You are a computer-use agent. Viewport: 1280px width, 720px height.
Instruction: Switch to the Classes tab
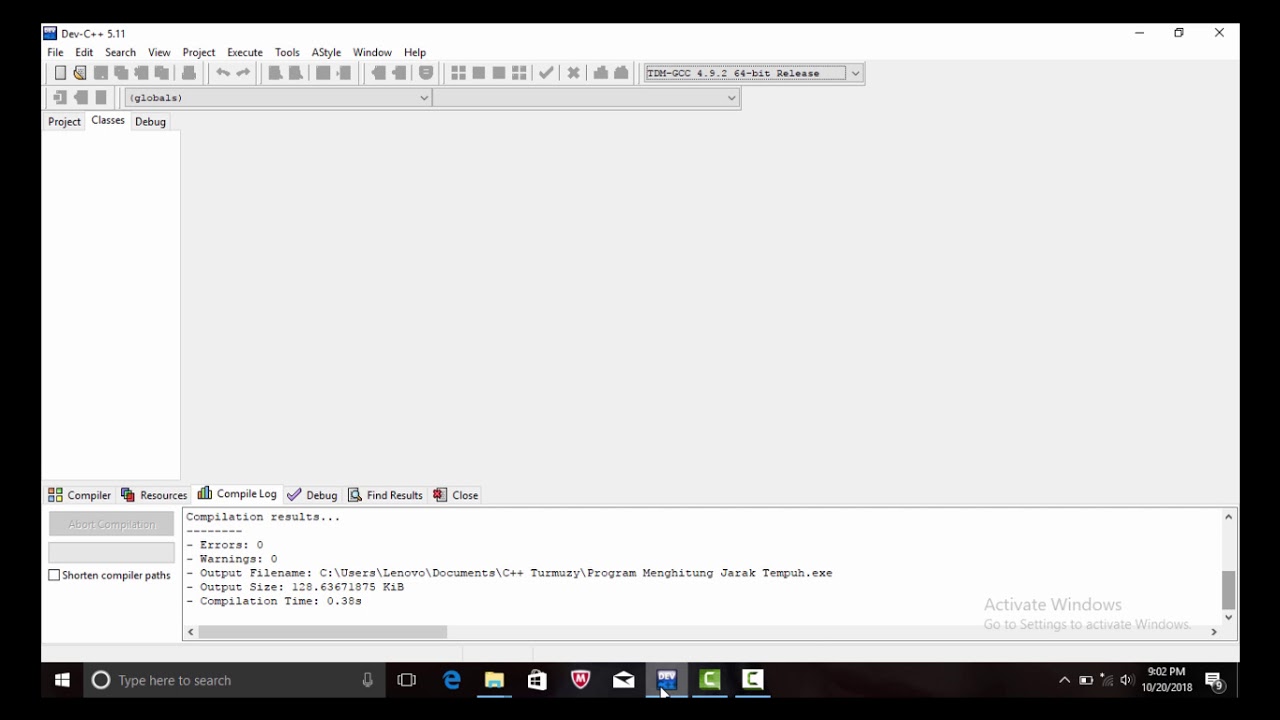tap(108, 120)
